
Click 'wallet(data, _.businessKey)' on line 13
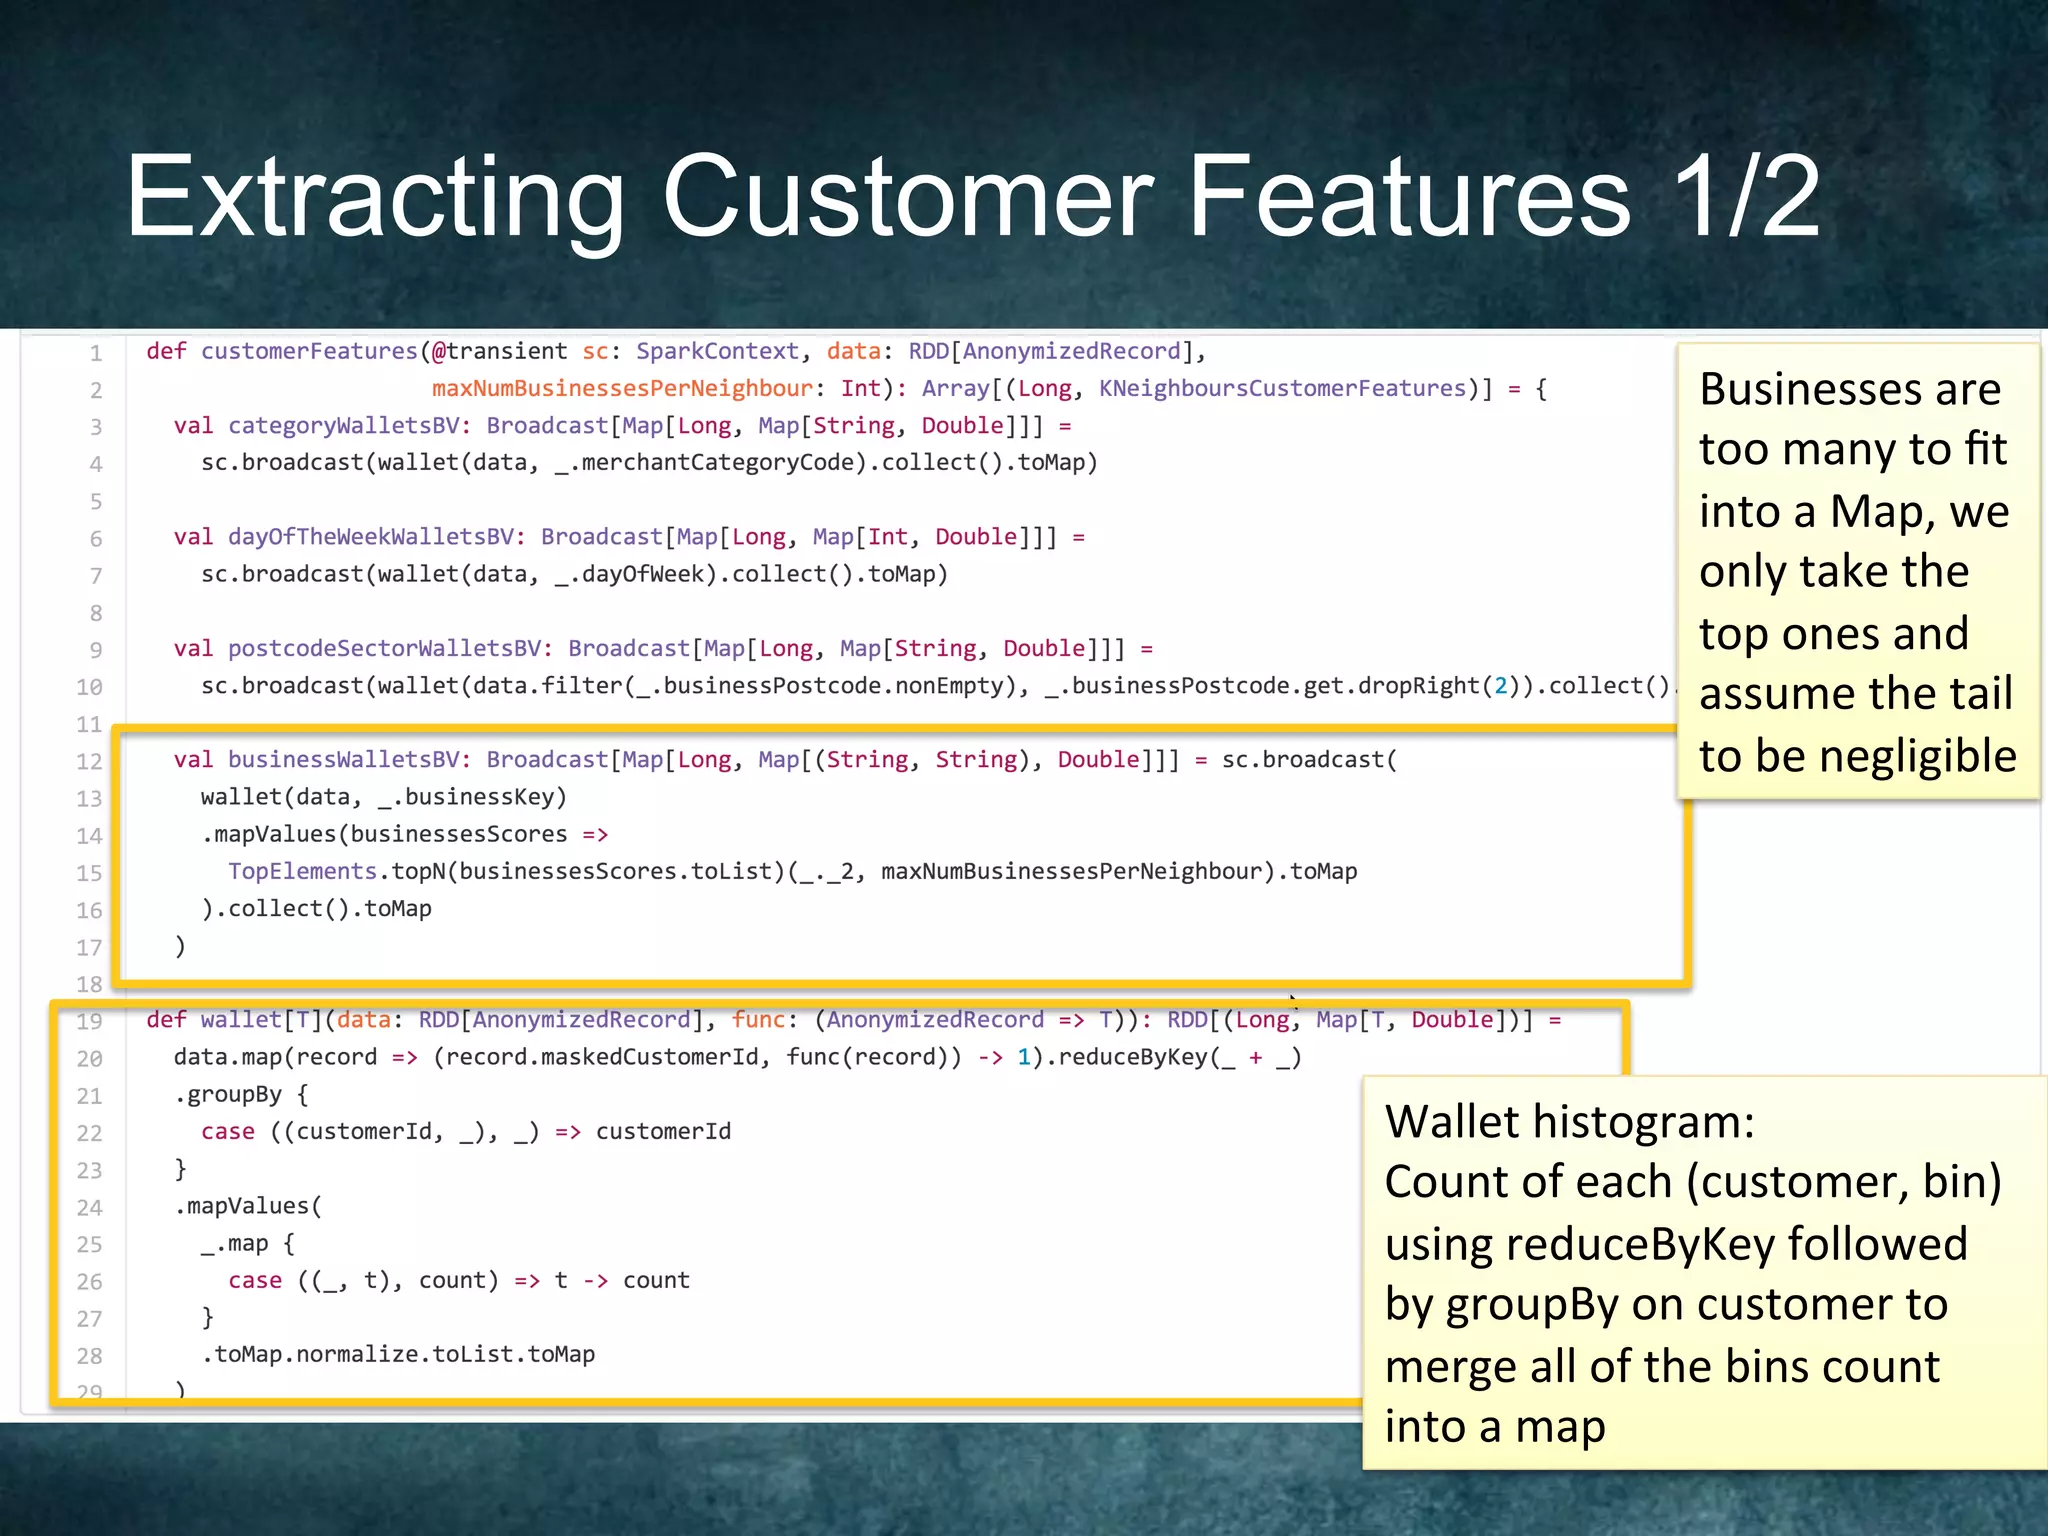tap(384, 797)
